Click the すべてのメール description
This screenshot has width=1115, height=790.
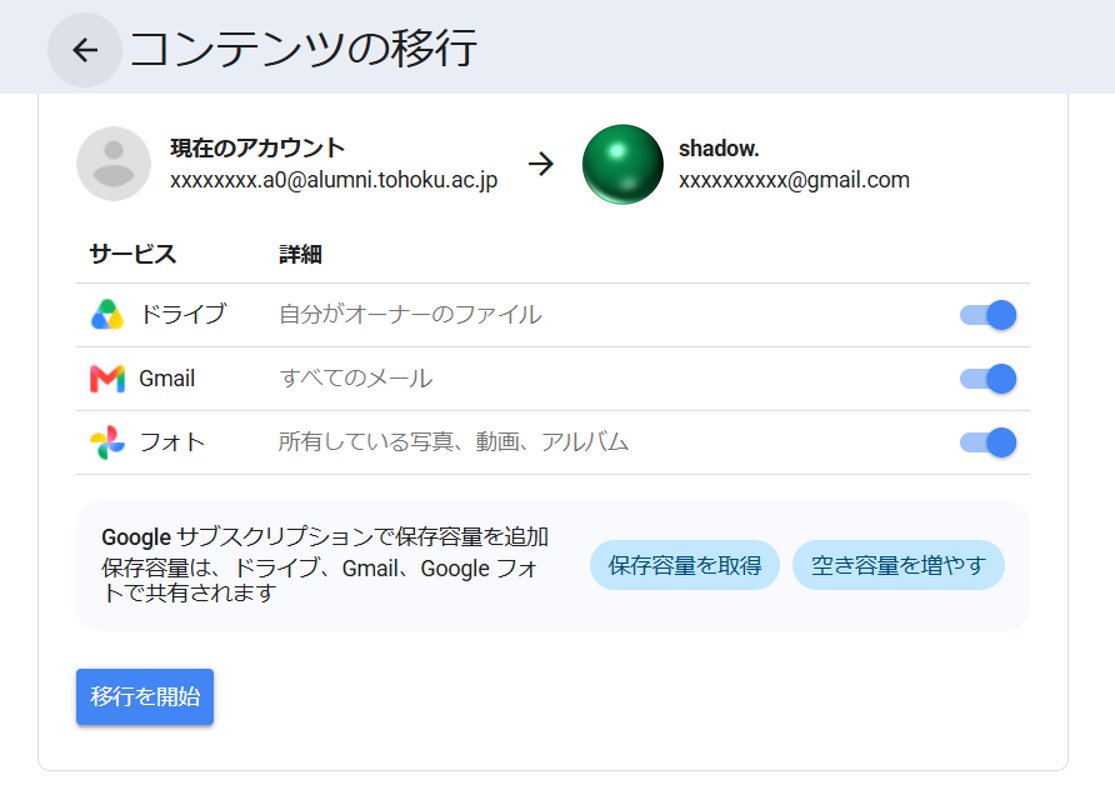point(356,378)
